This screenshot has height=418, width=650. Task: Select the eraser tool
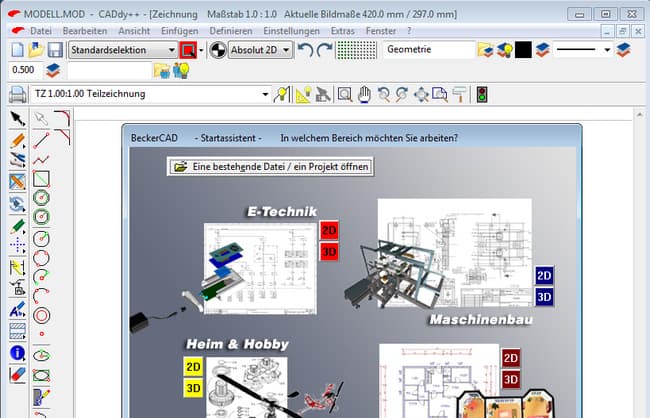pos(18,374)
